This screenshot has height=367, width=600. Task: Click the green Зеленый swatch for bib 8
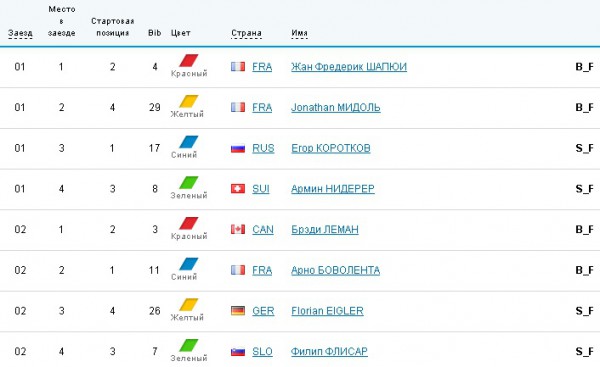pos(189,183)
